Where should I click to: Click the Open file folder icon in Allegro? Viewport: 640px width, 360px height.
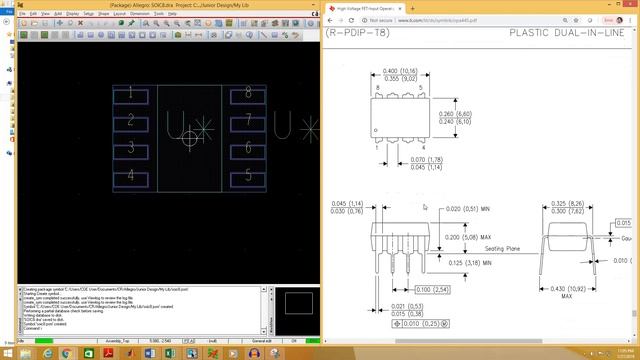(34, 23)
